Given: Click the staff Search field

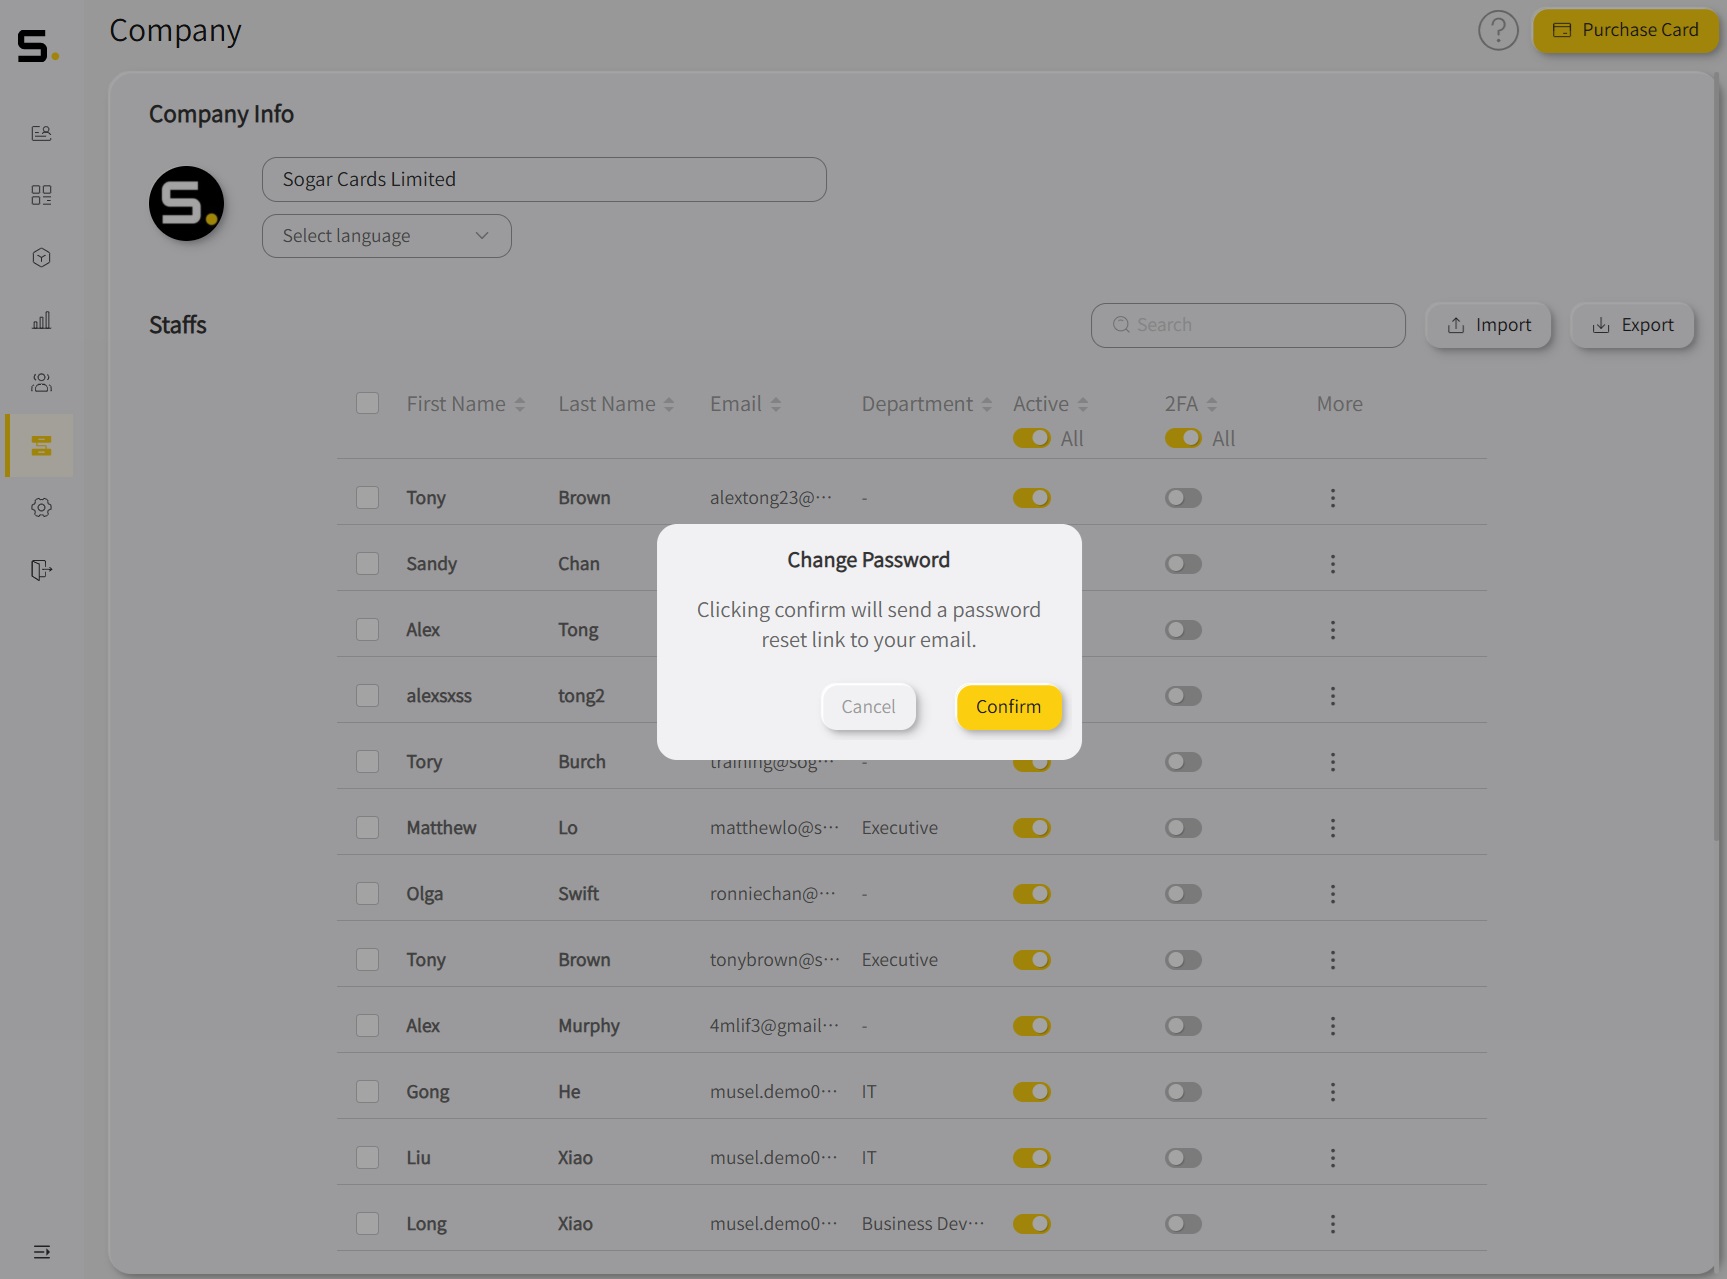Looking at the screenshot, I should coord(1247,325).
